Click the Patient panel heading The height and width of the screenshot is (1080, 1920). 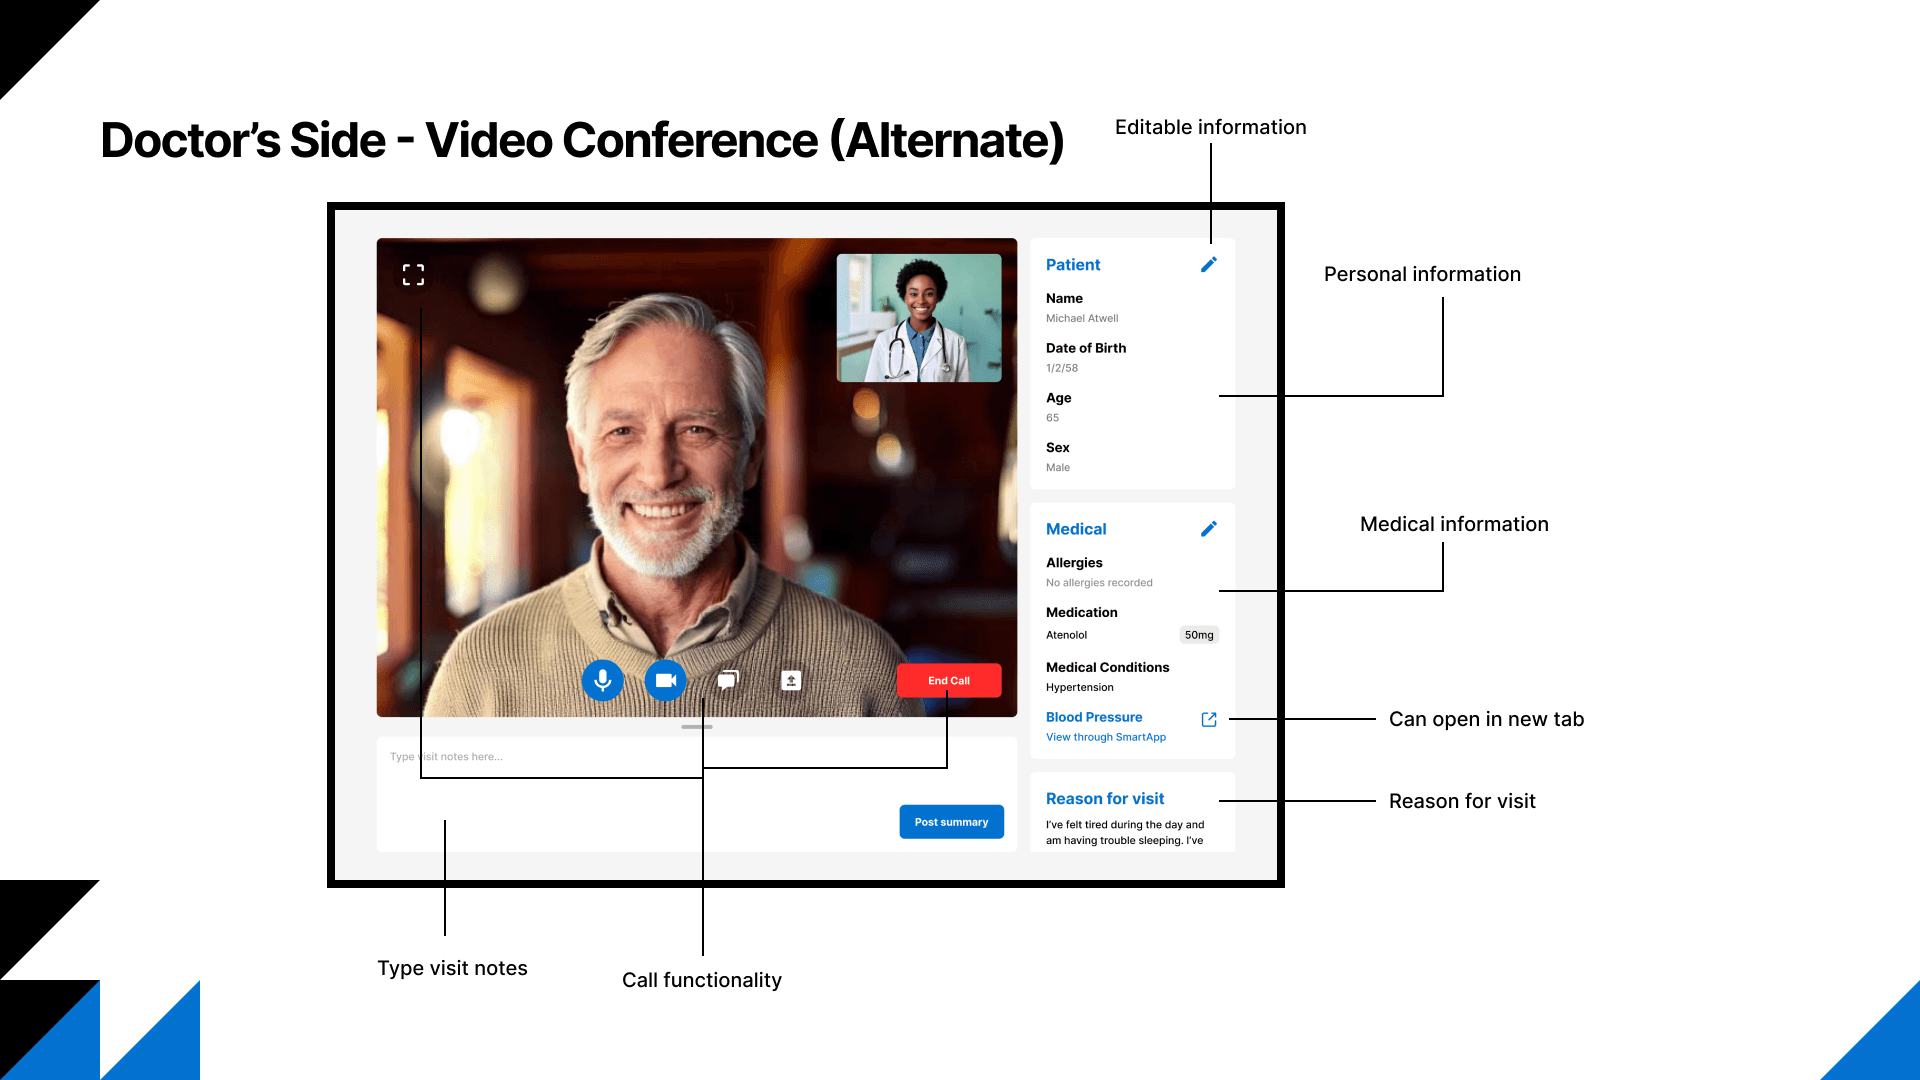1072,265
